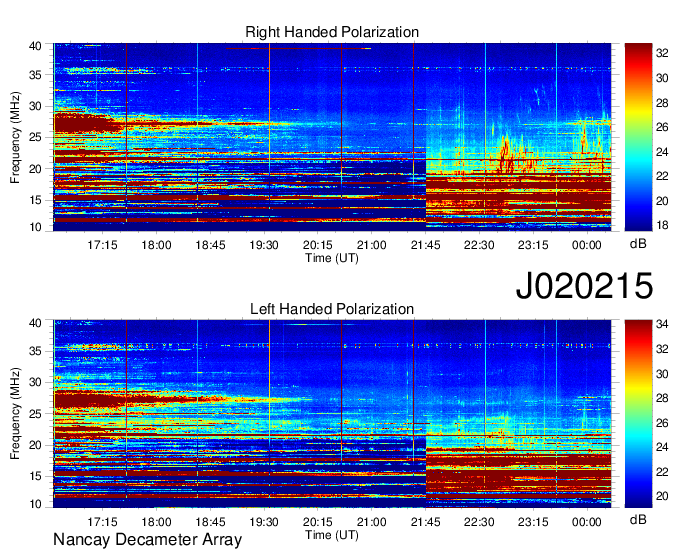Click the left-handed spectrogram plot area
The image size is (680, 552).
[x=332, y=414]
